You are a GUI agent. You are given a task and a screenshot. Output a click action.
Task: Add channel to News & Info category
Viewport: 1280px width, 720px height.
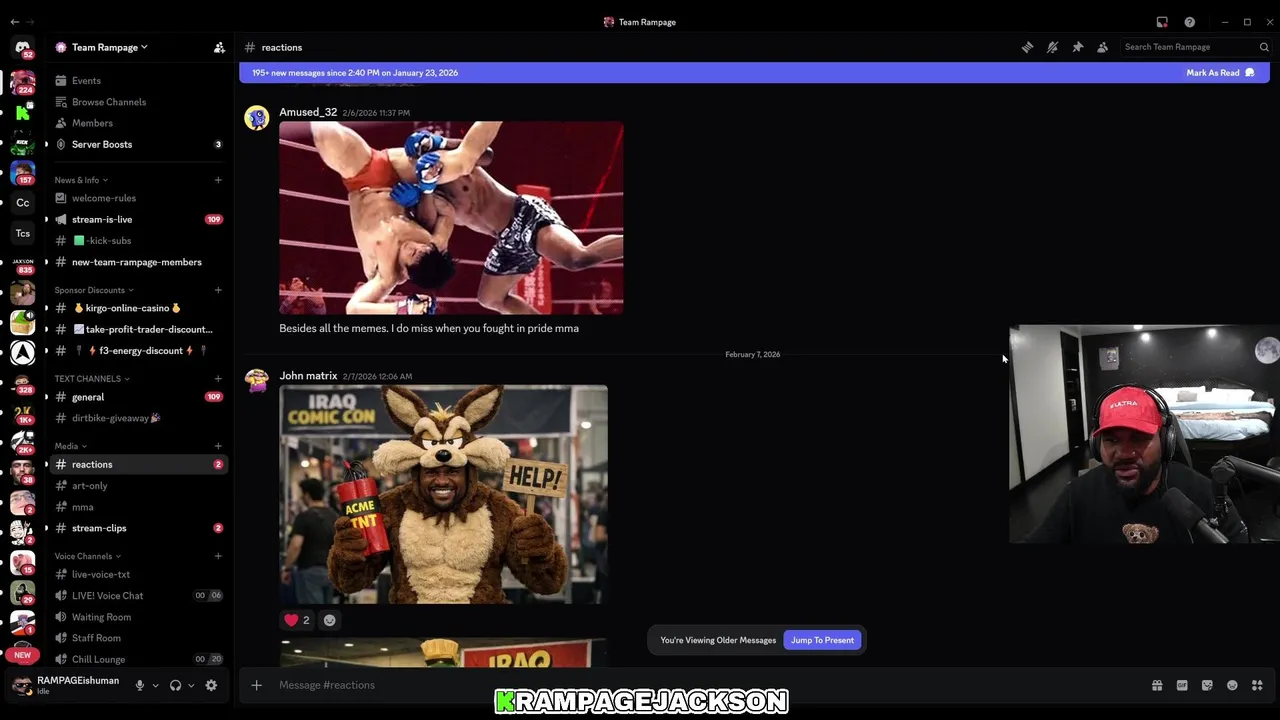[x=218, y=180]
